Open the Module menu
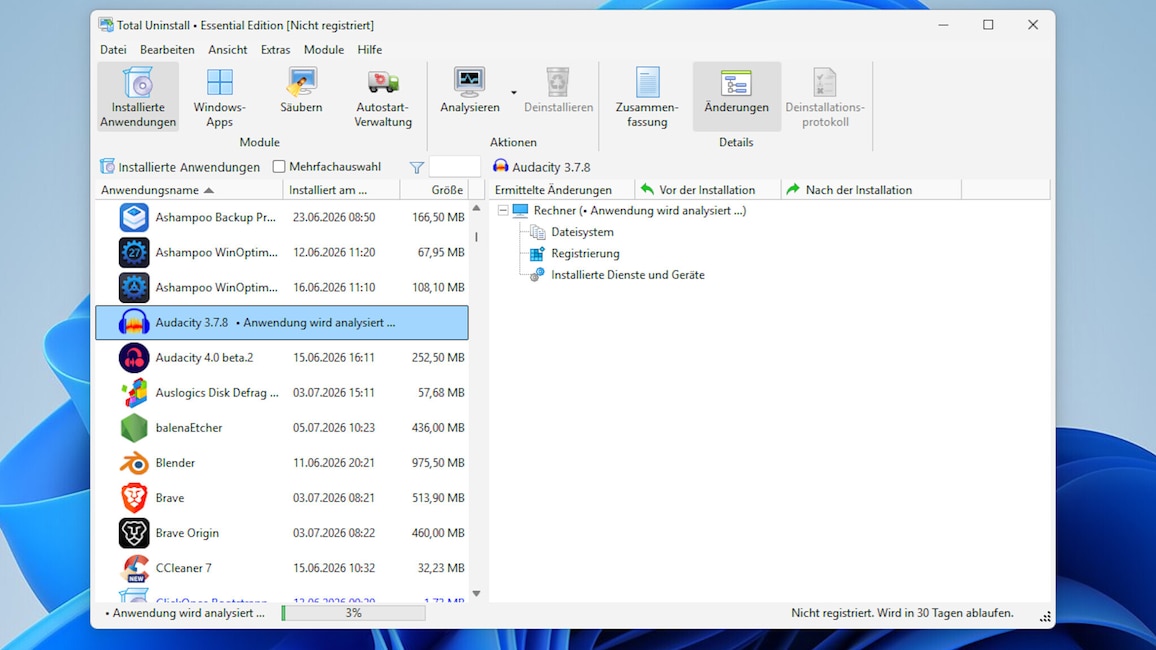 (x=324, y=49)
